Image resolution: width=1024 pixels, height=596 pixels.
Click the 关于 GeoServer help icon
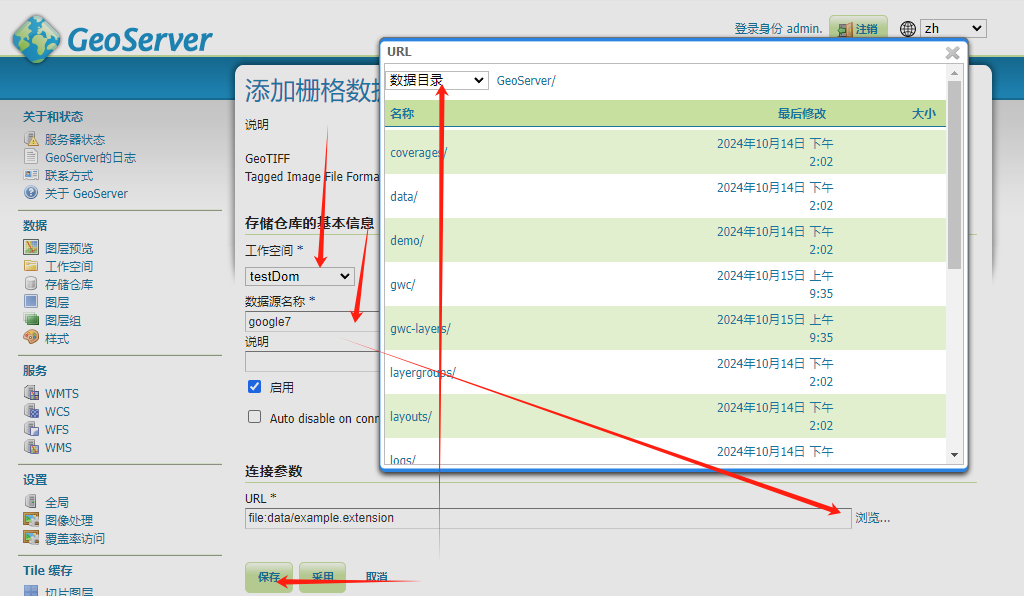pyautogui.click(x=31, y=193)
